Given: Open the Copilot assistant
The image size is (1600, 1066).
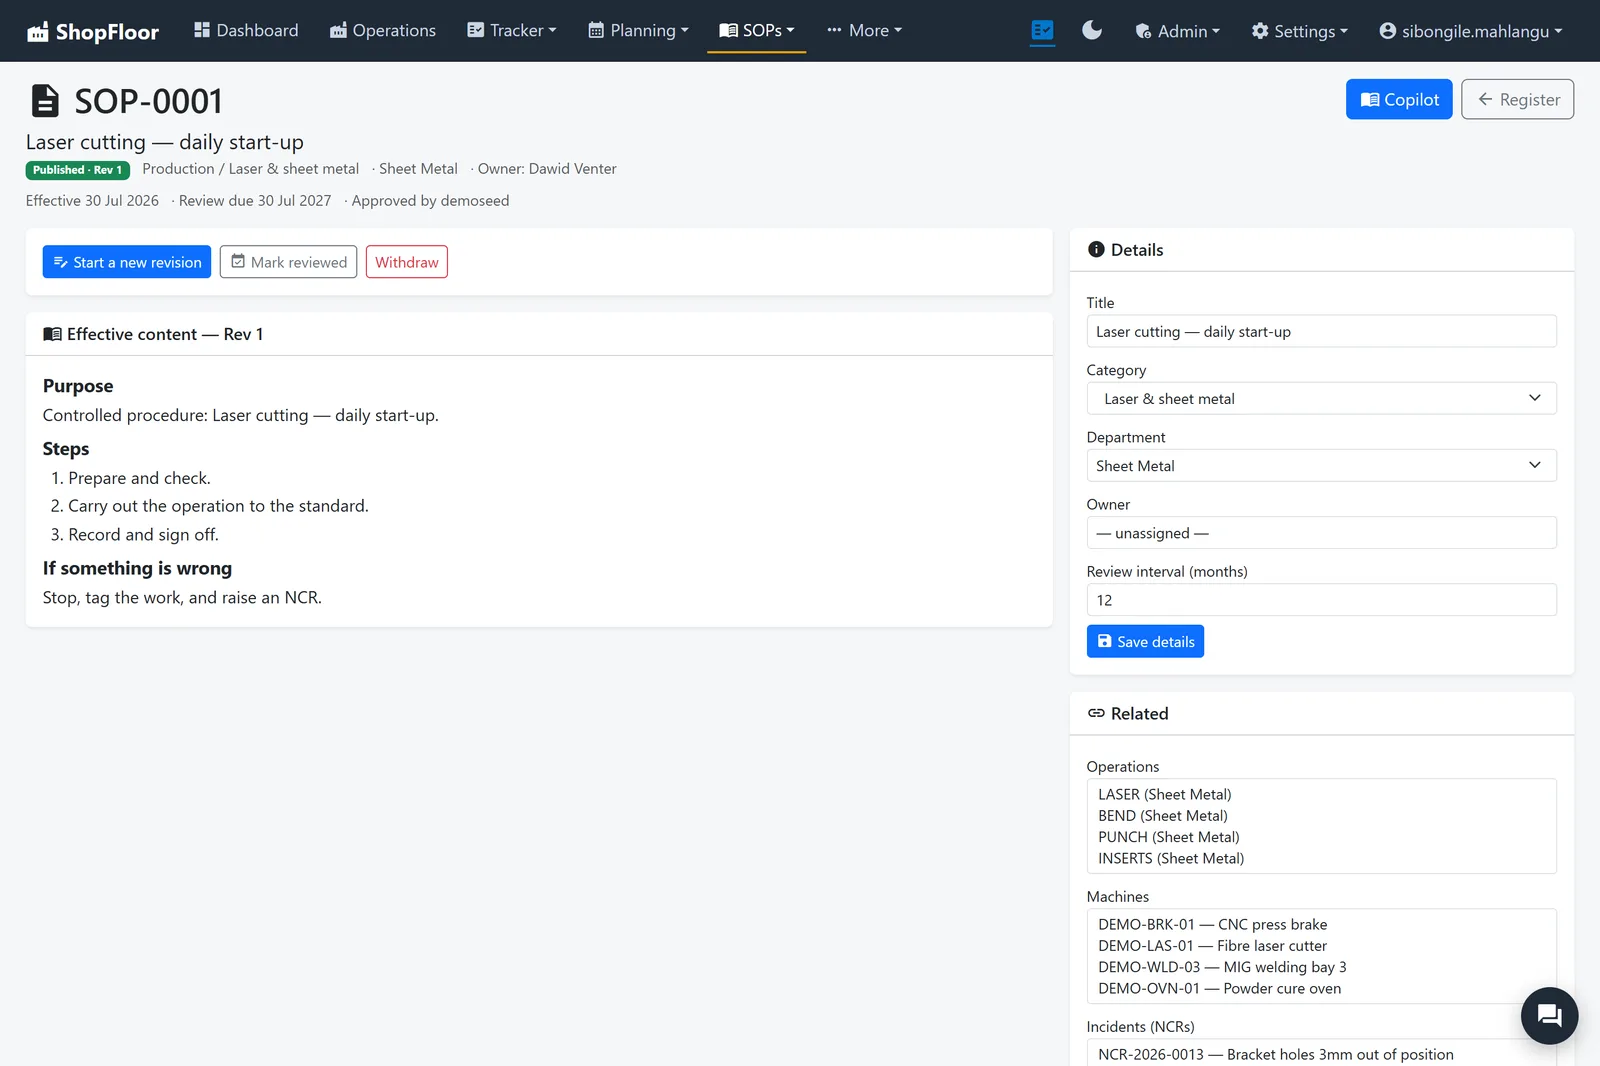Looking at the screenshot, I should pos(1399,99).
